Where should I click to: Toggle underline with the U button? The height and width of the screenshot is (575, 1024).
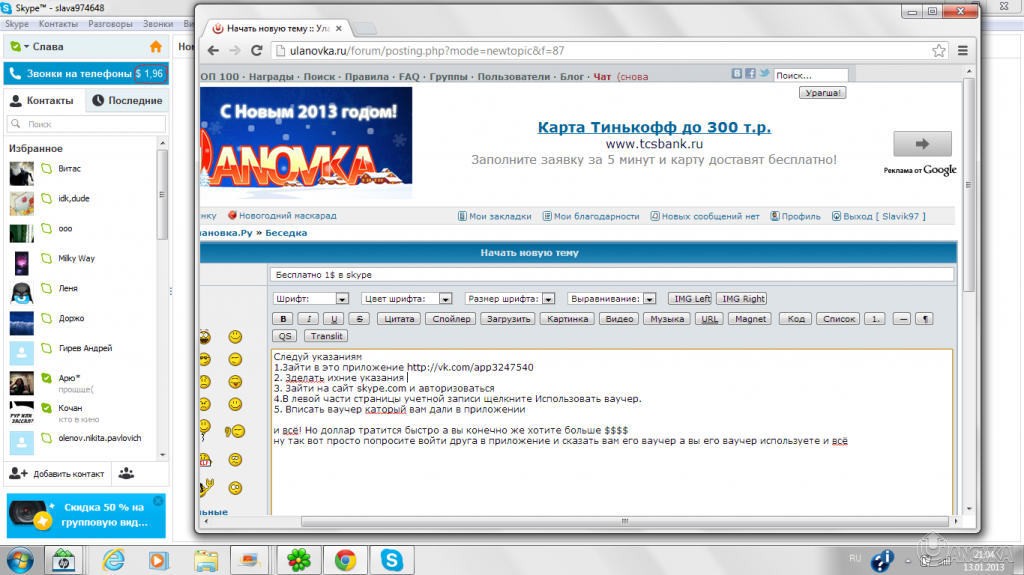pyautogui.click(x=334, y=319)
